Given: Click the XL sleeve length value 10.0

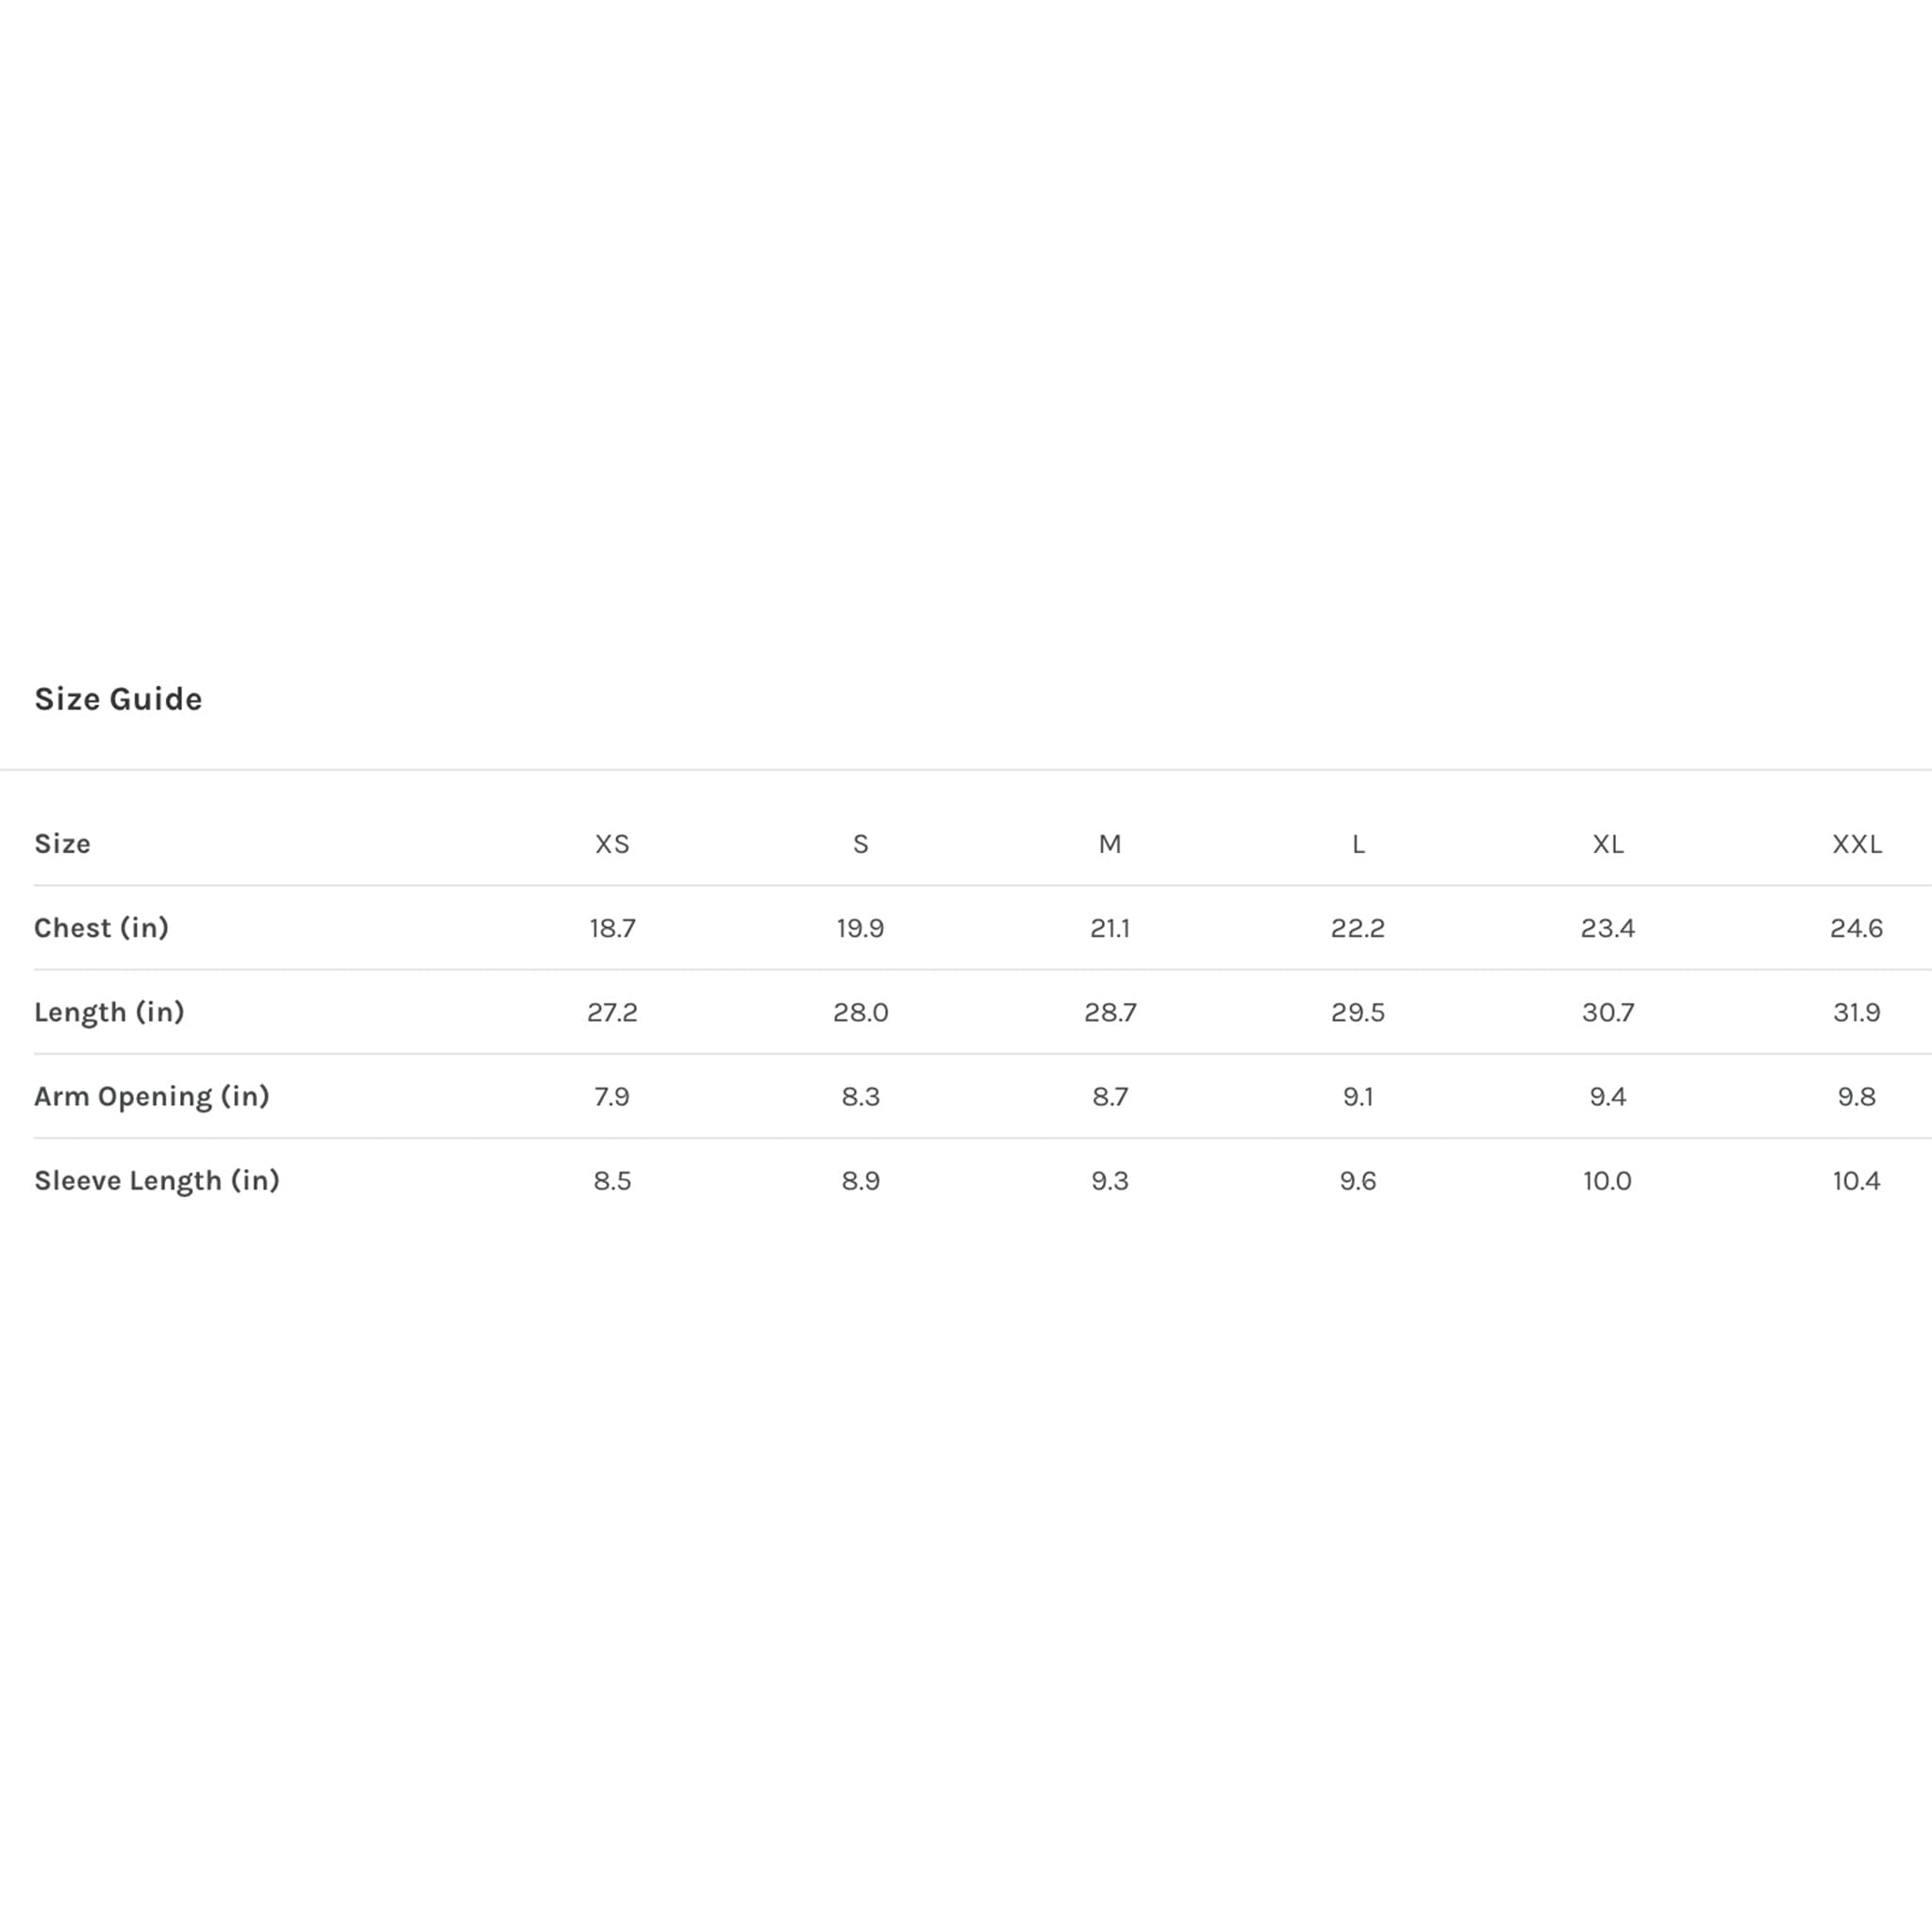Looking at the screenshot, I should (x=1608, y=1180).
